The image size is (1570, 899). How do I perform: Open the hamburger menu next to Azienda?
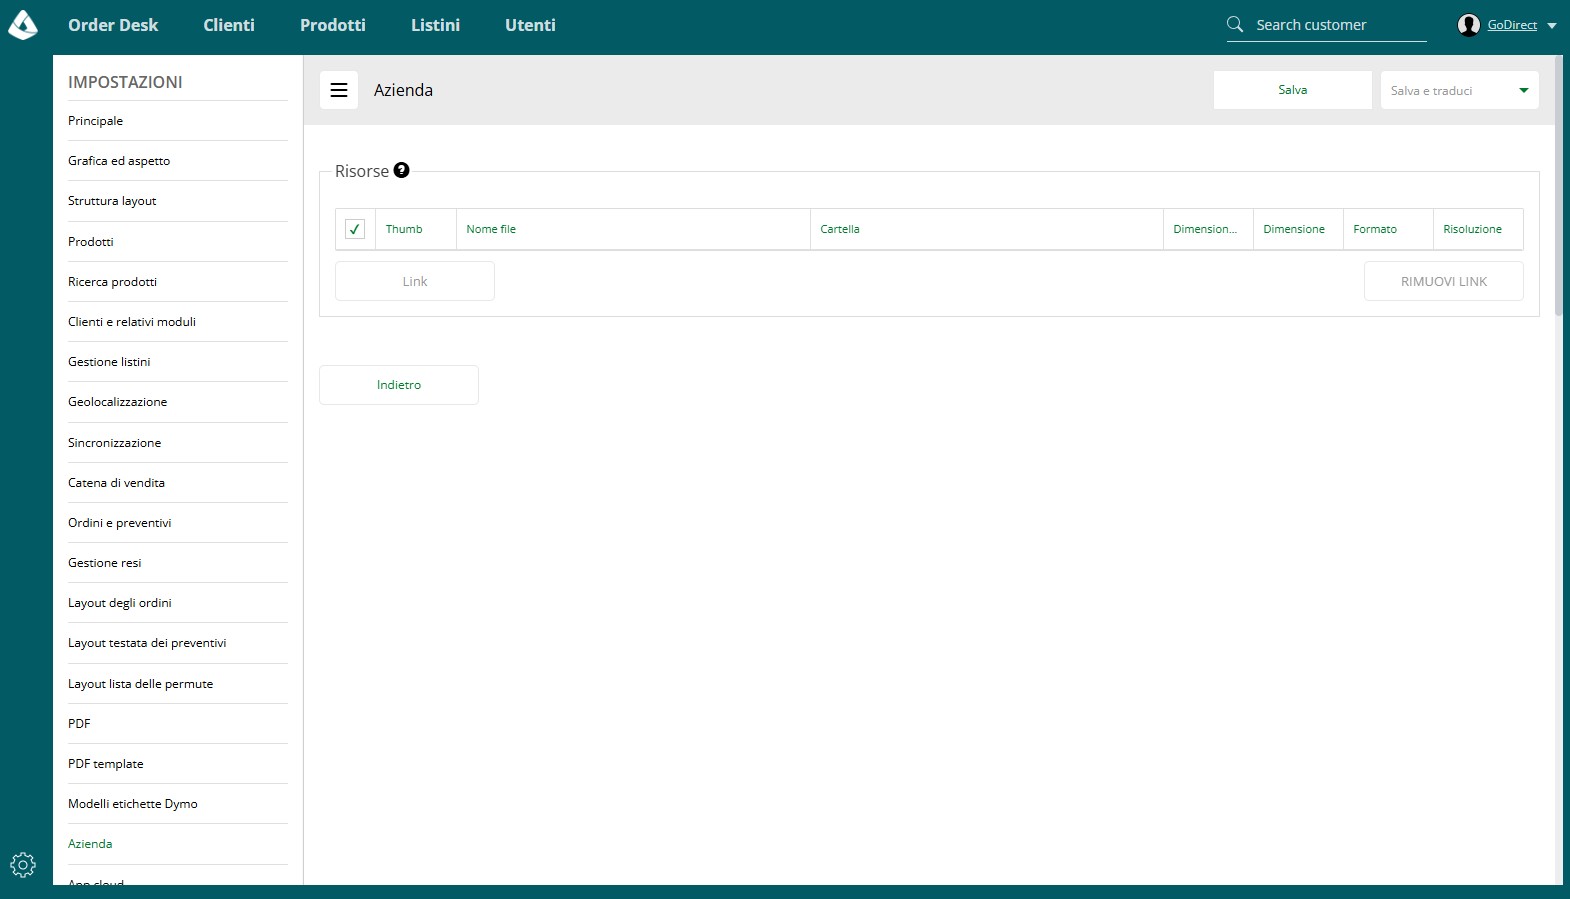(339, 90)
